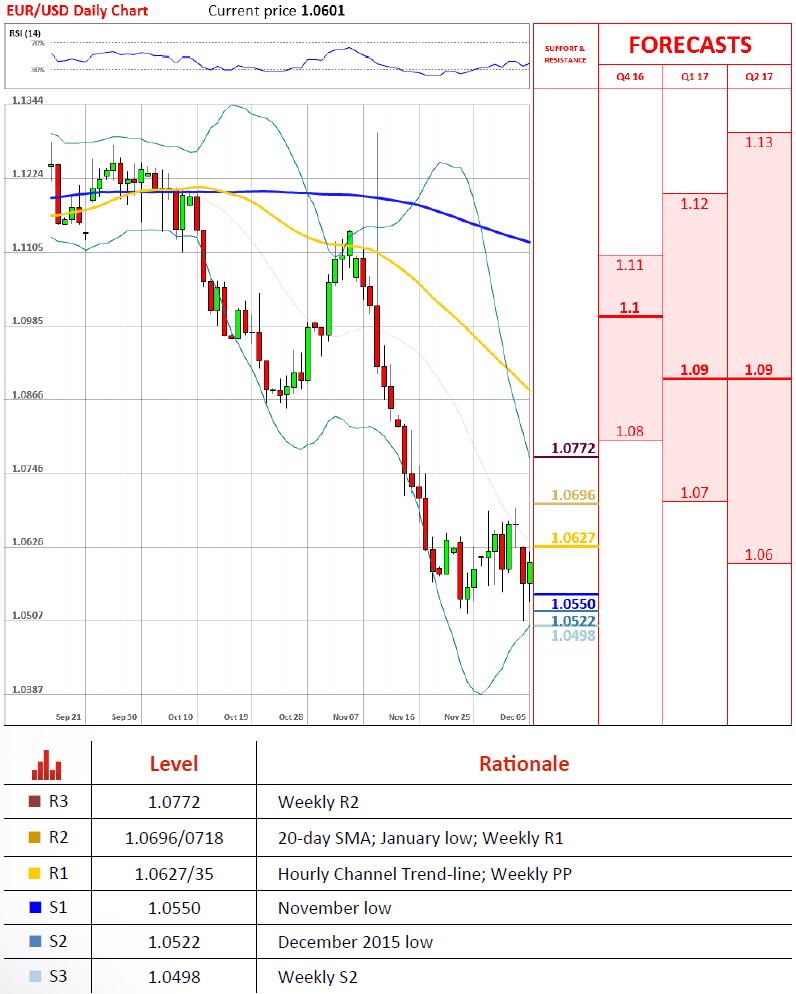Click the 1.1224 price axis label
Screen dimensions: 796x994
(x=28, y=174)
